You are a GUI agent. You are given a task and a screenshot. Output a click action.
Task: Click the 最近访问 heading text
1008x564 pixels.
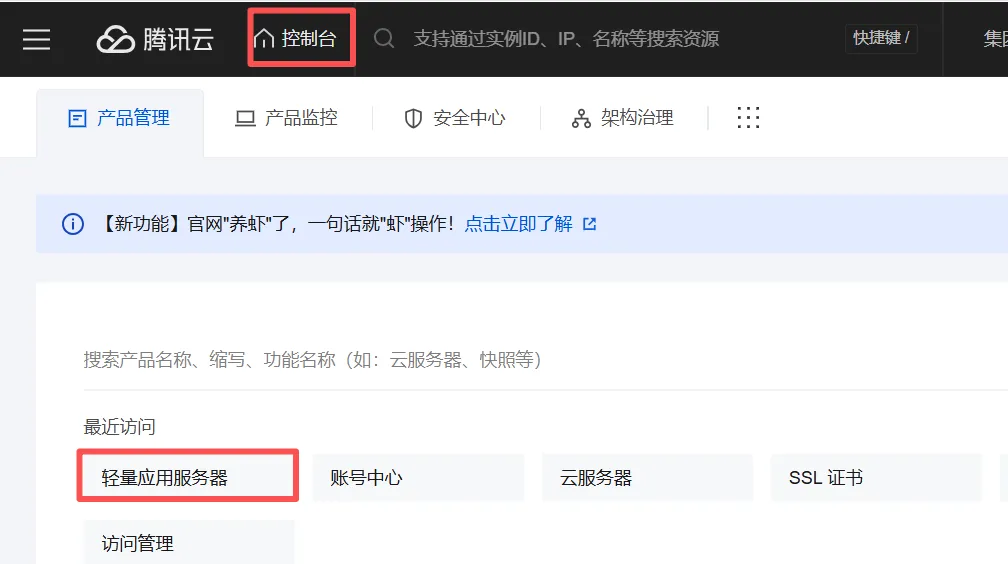[120, 426]
